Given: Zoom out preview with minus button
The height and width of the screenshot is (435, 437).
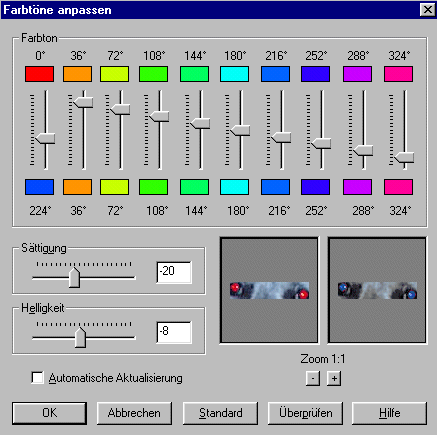Looking at the screenshot, I should 313,378.
